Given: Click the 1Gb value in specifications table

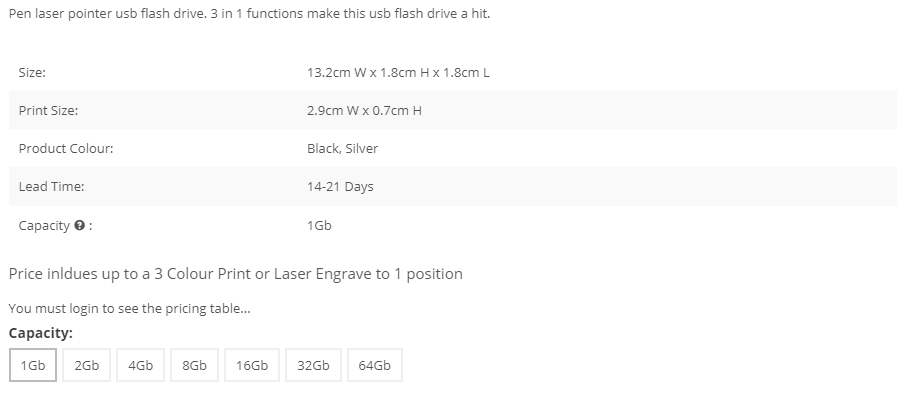Looking at the screenshot, I should click(319, 225).
